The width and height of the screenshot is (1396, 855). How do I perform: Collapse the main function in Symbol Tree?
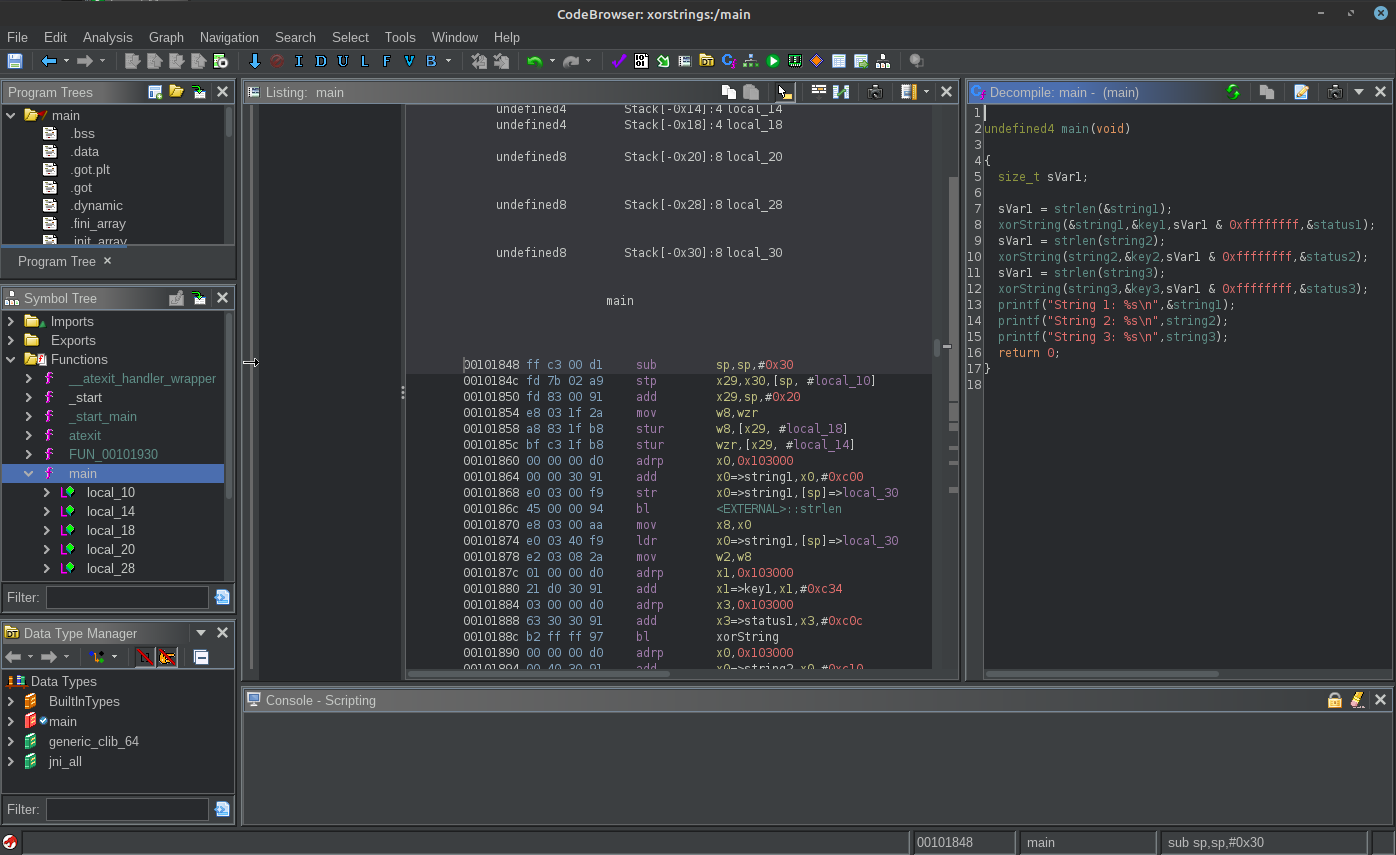point(27,473)
